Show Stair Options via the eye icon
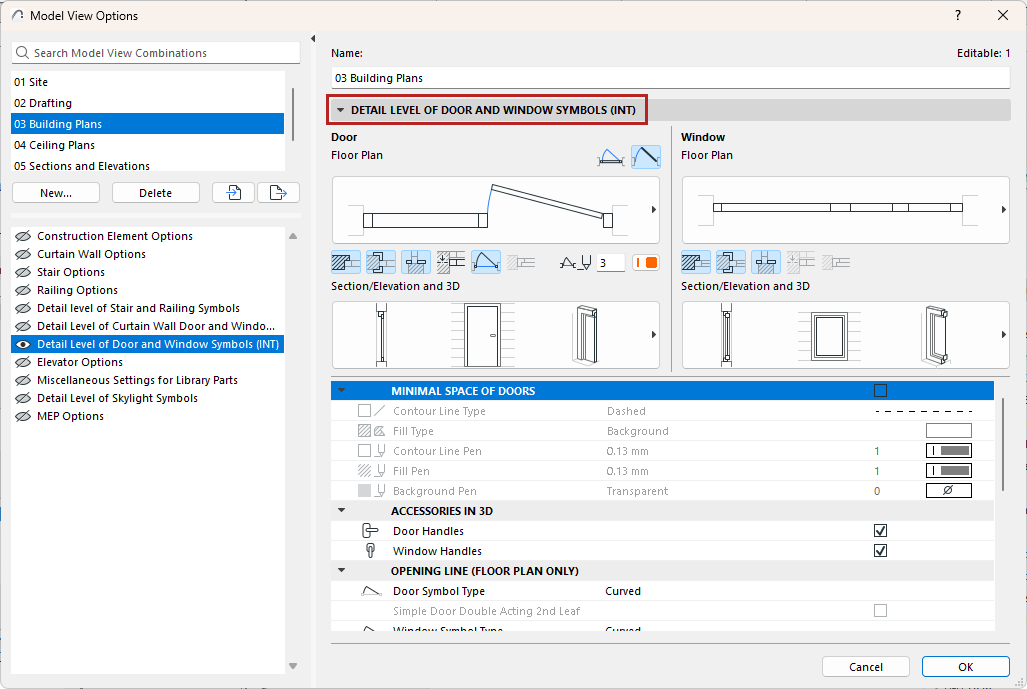 tap(22, 272)
